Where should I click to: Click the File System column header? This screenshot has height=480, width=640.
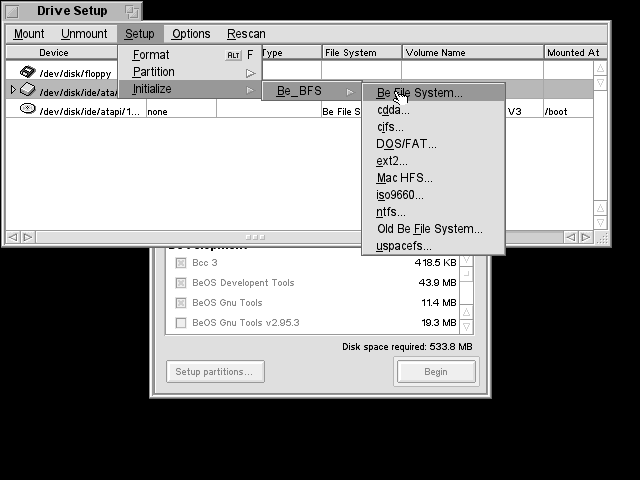point(362,53)
